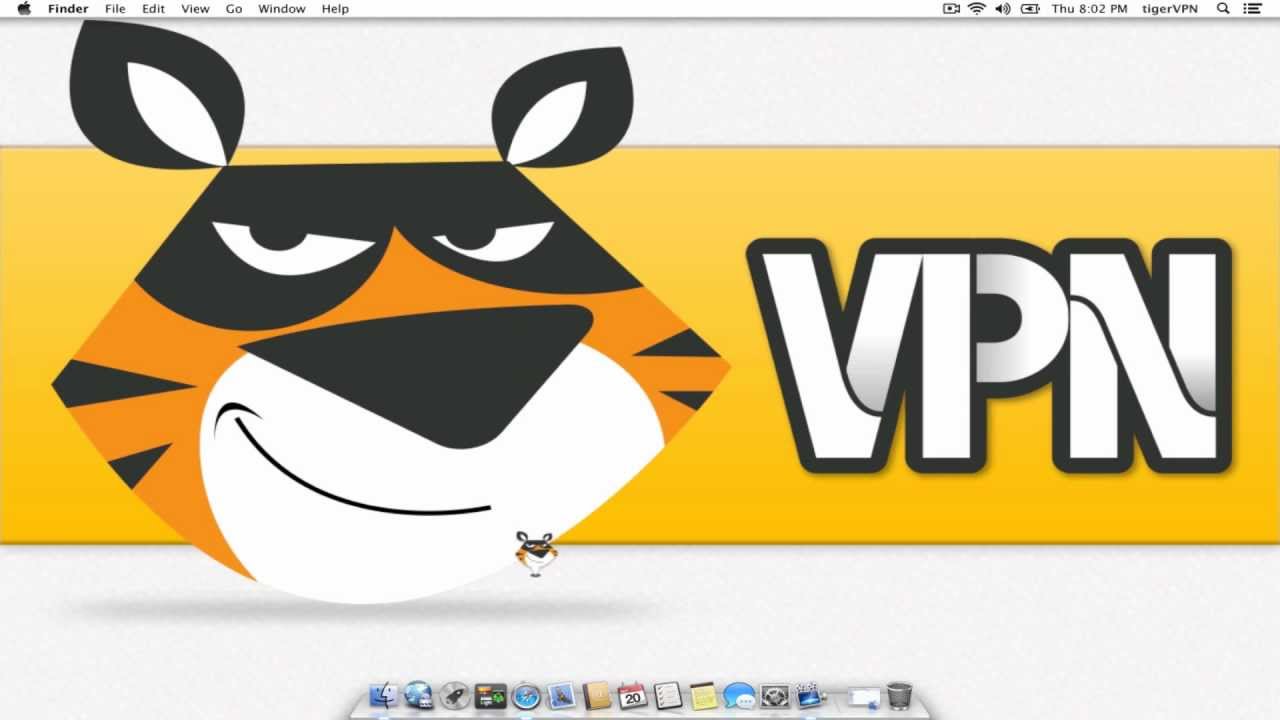Open the Go menu

[234, 9]
